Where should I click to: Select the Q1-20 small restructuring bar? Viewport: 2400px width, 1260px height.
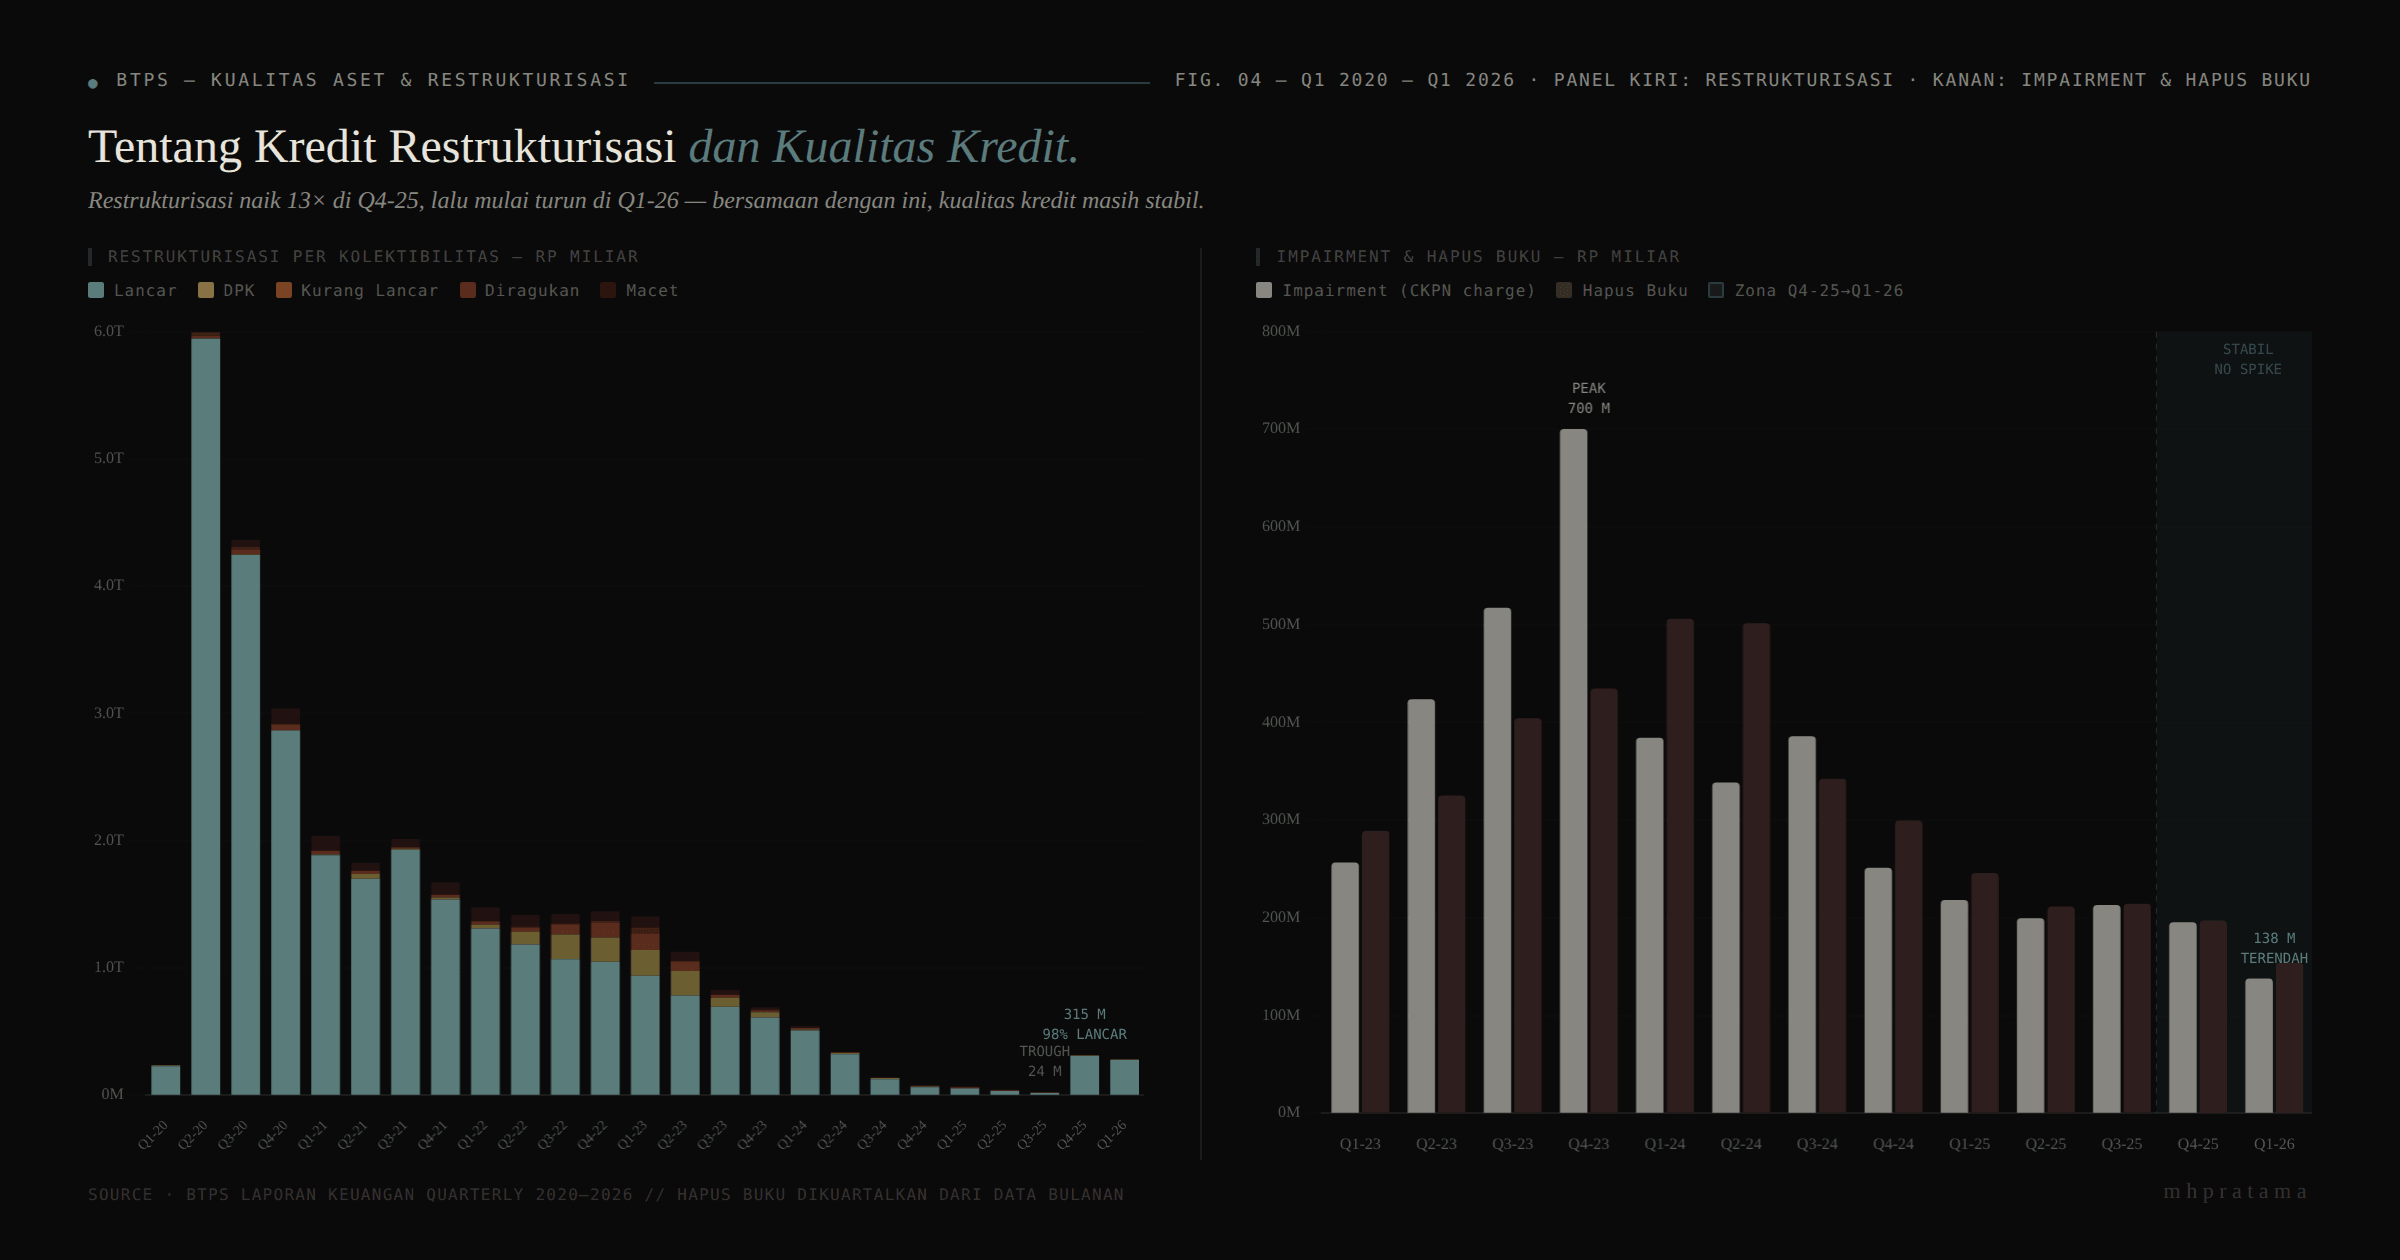[166, 1080]
